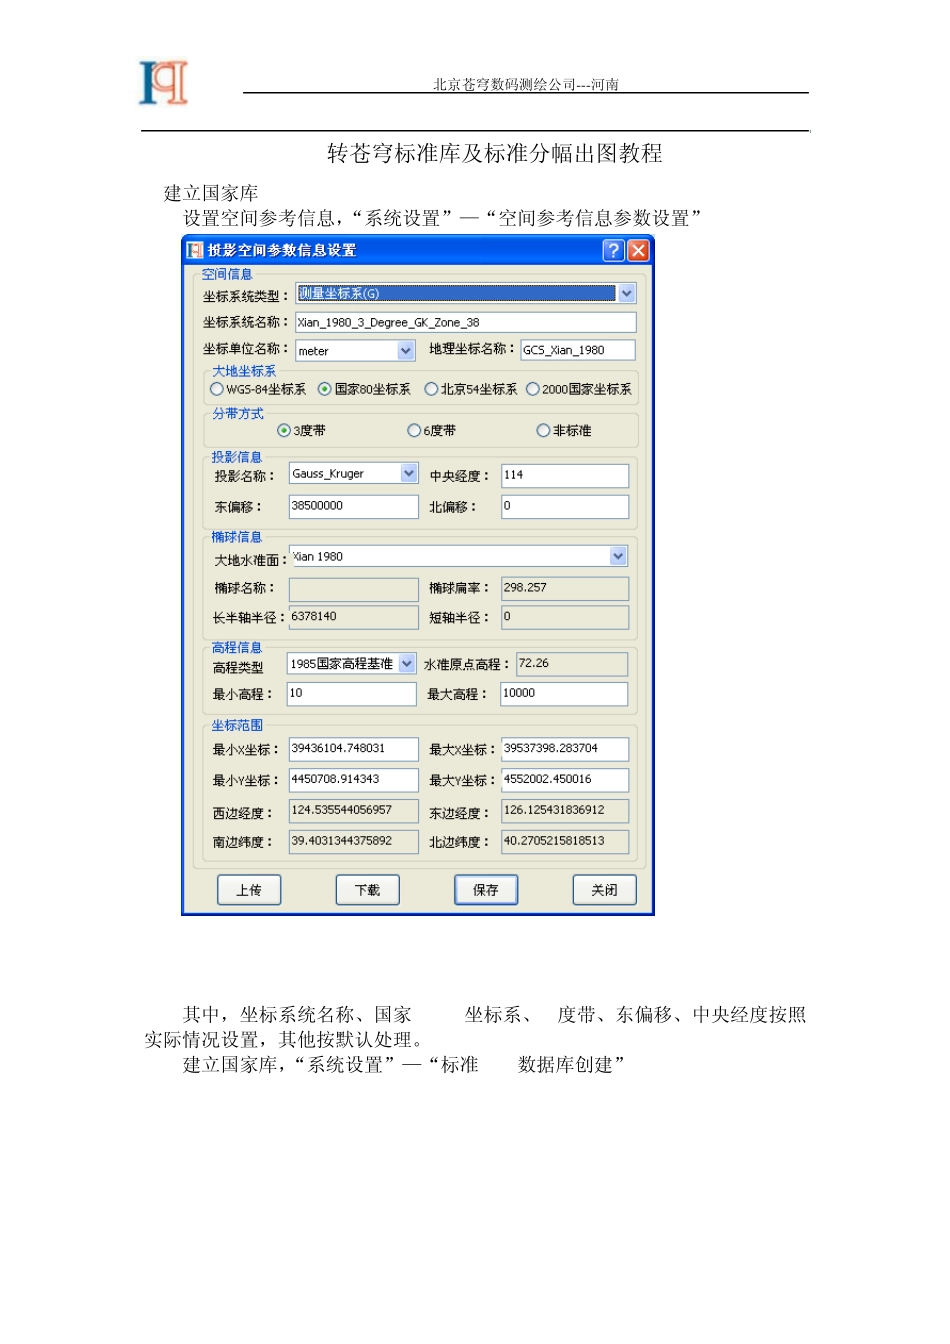Click the 西边经度 field
Image resolution: width=950 pixels, height=1344 pixels.
353,811
